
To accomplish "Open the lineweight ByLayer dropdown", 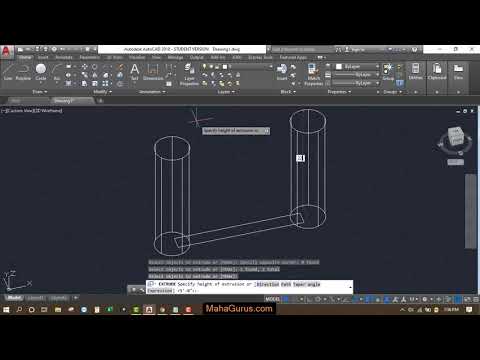I will coord(357,75).
